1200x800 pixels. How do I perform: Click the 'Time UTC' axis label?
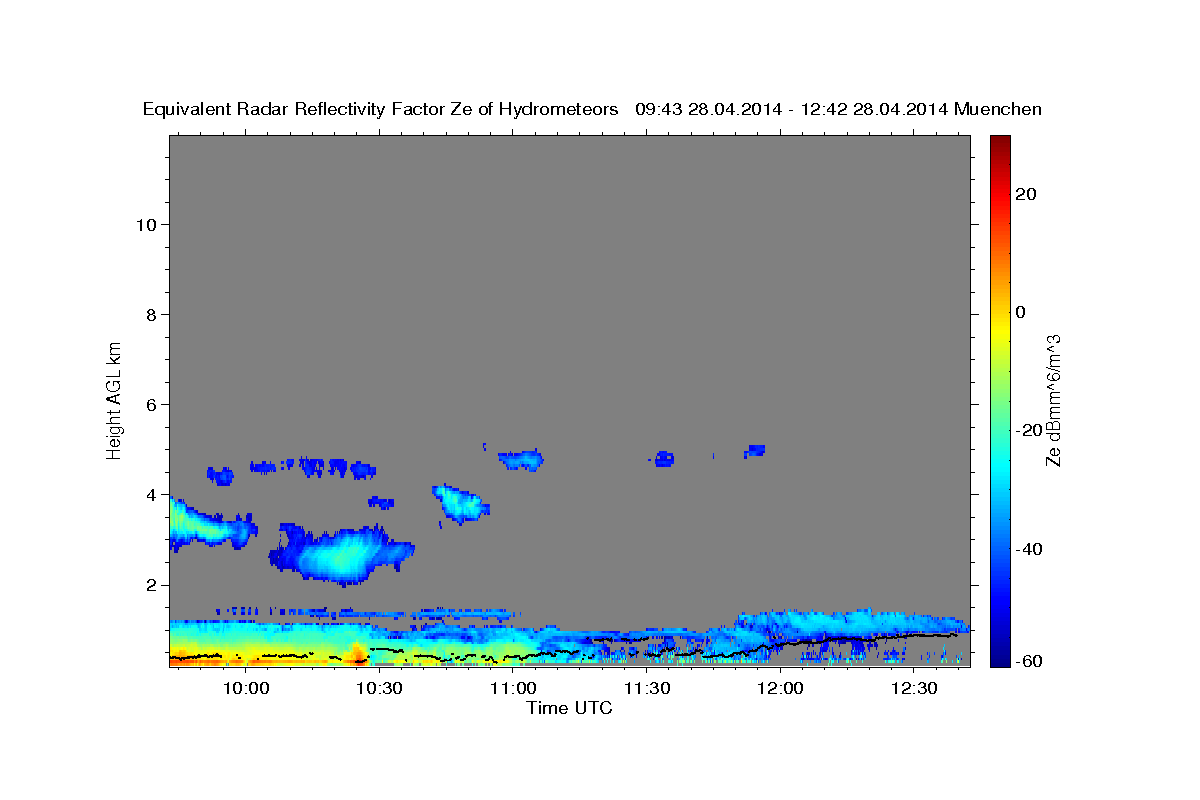tap(569, 708)
